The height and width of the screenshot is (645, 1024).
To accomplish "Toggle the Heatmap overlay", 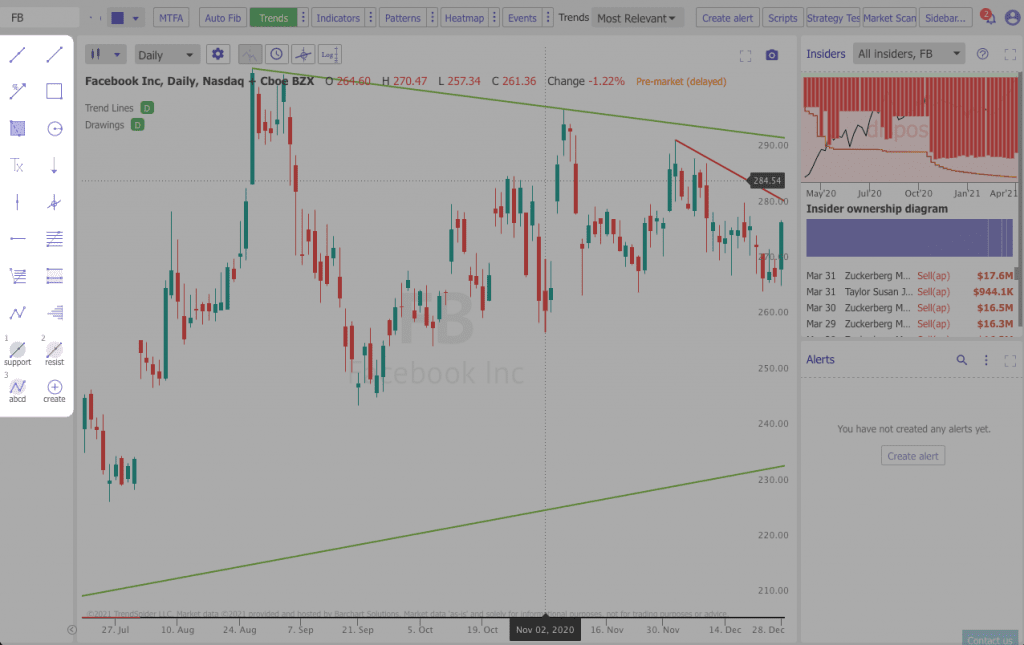I will click(464, 18).
